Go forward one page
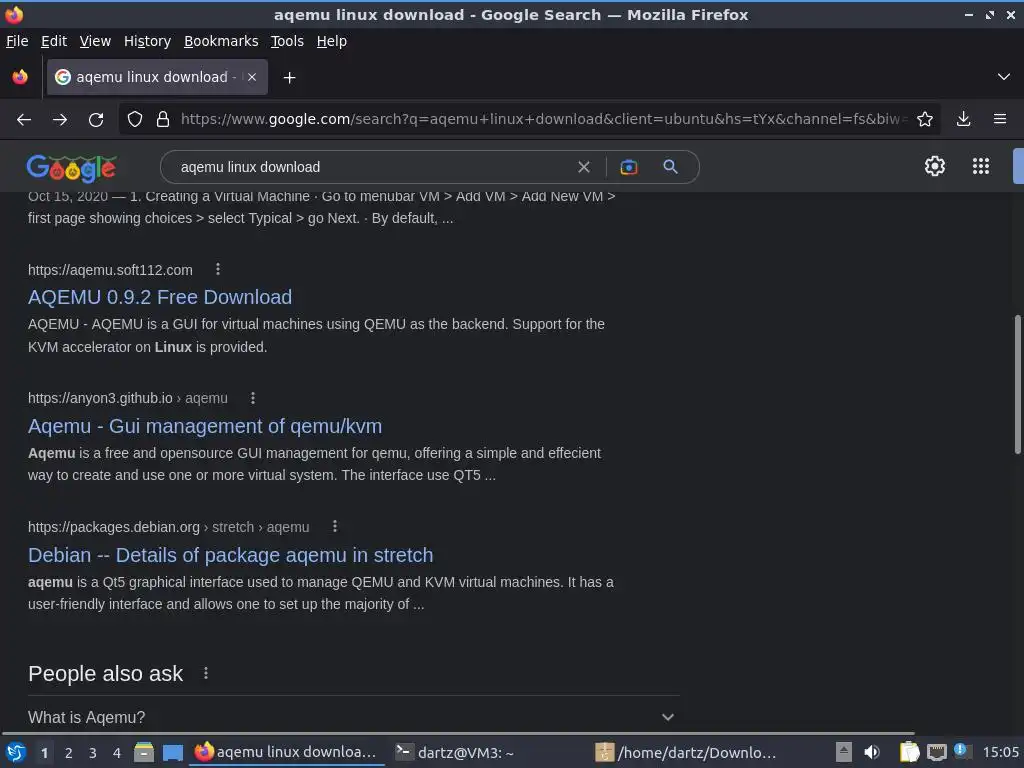 coord(60,120)
